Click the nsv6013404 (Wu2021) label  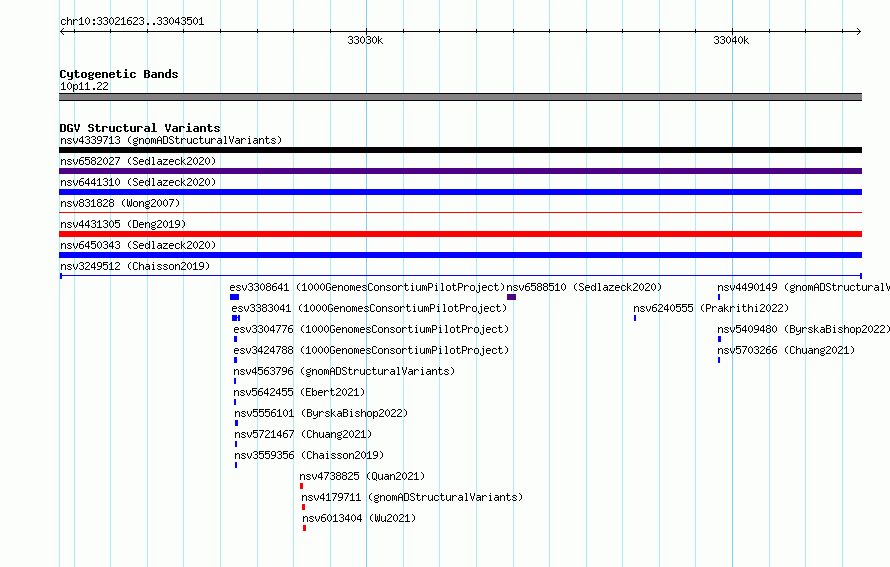pos(359,518)
